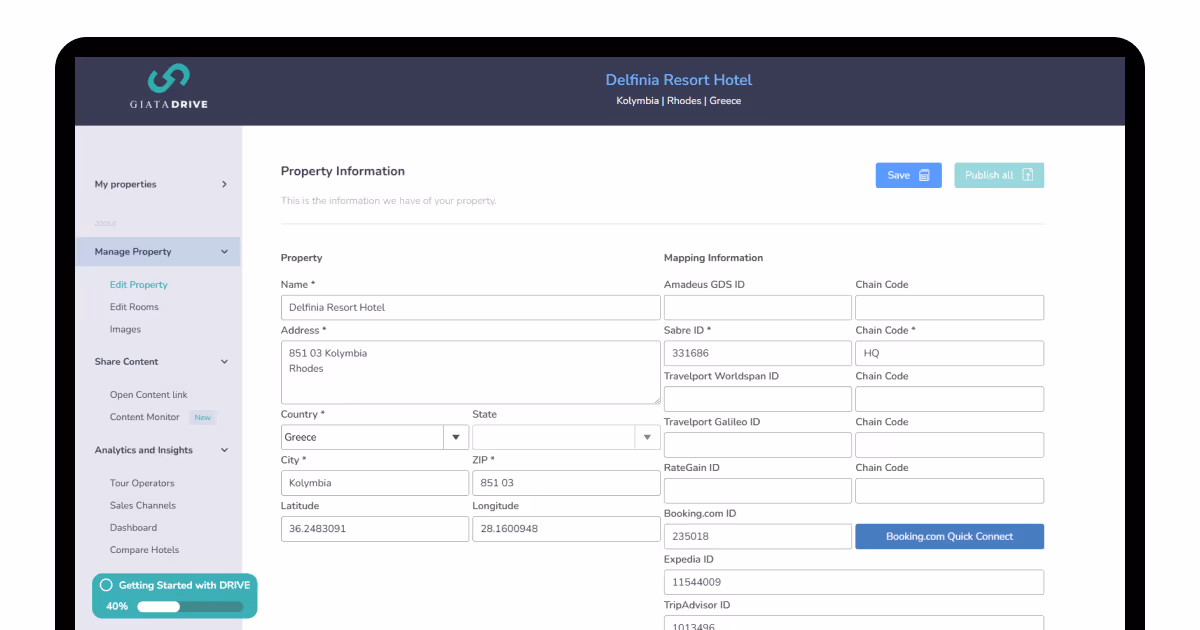The image size is (1200, 630).
Task: Click the Expedia ID field
Action: point(854,582)
